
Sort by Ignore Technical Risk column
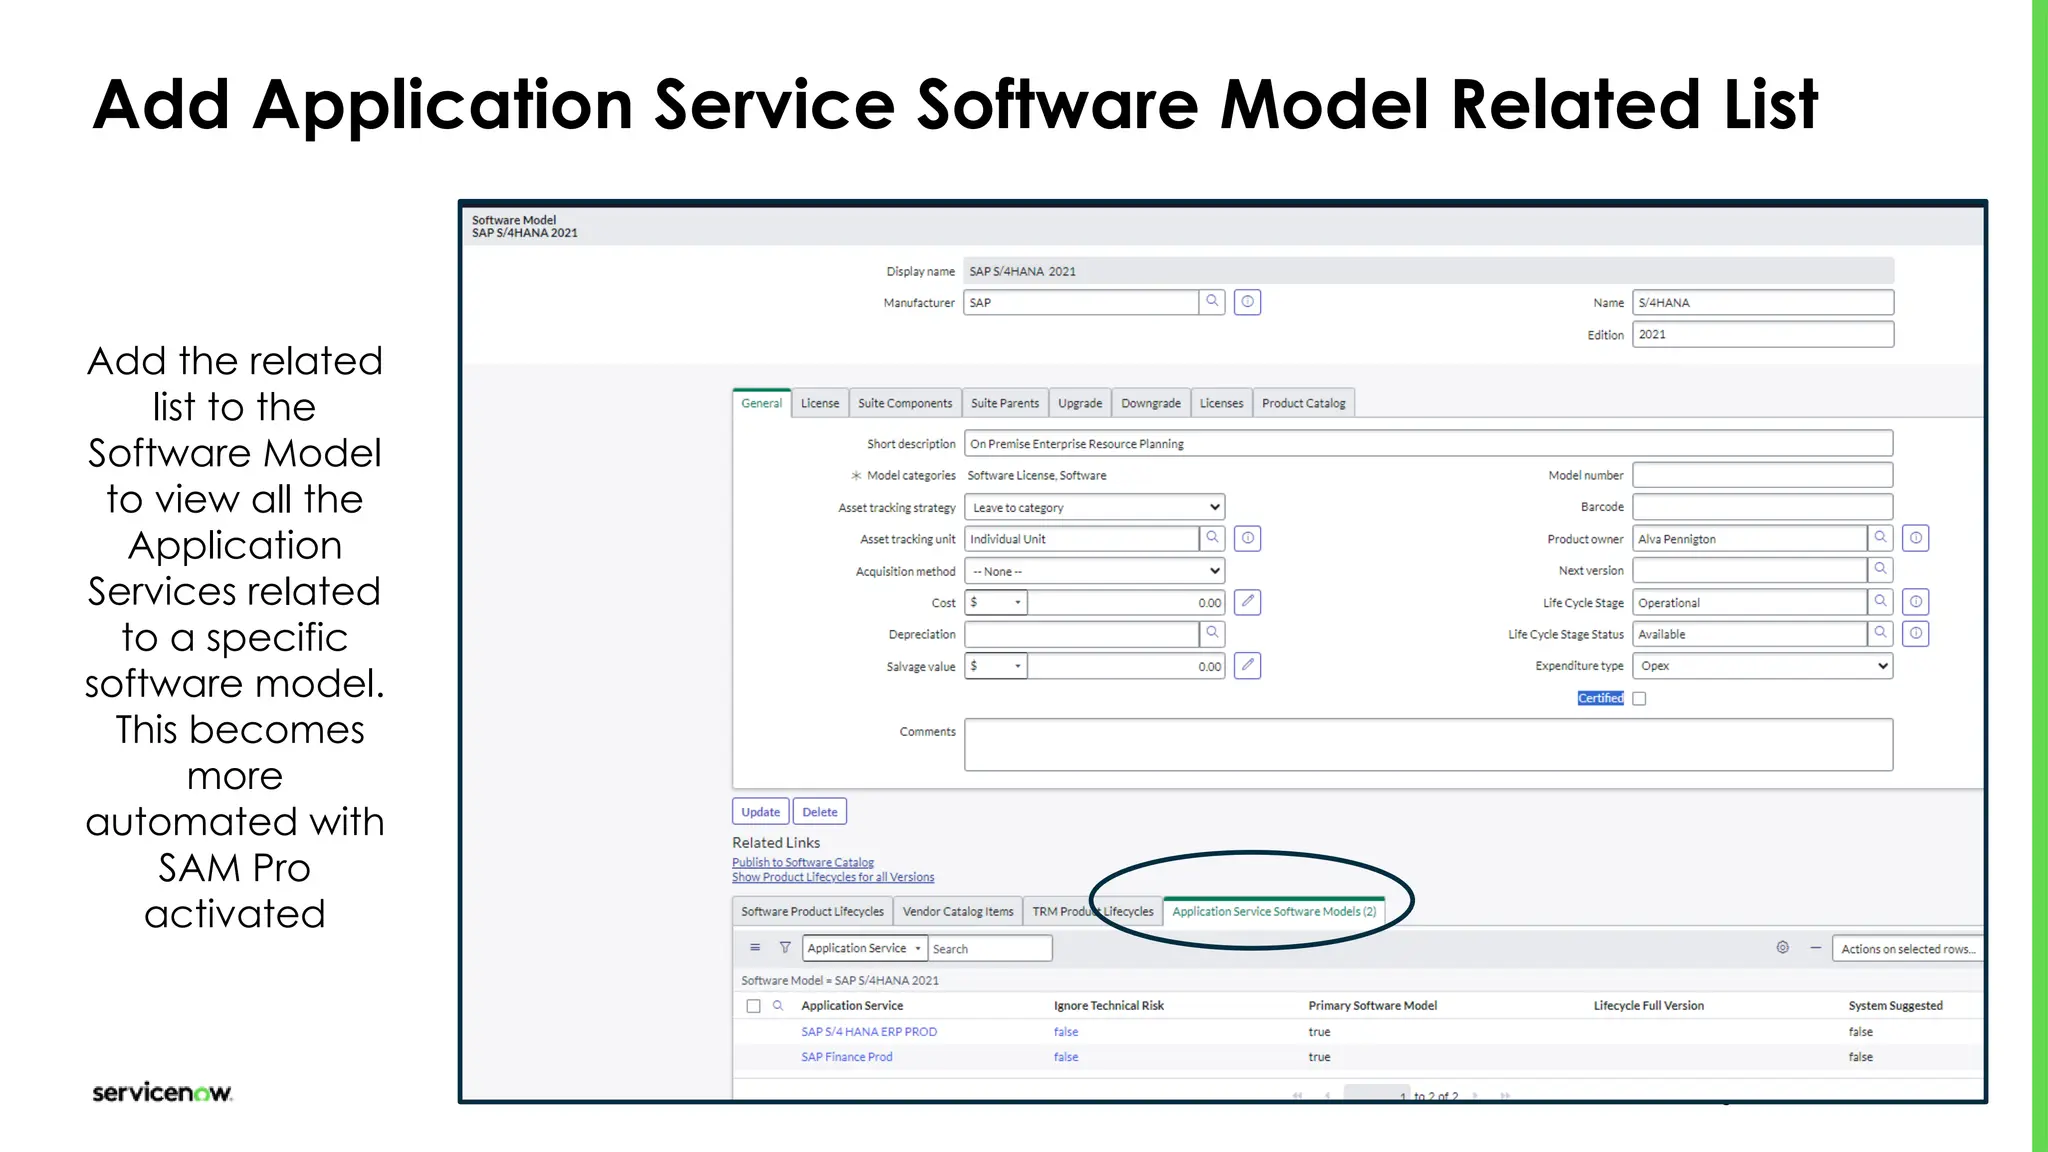pos(1108,1005)
